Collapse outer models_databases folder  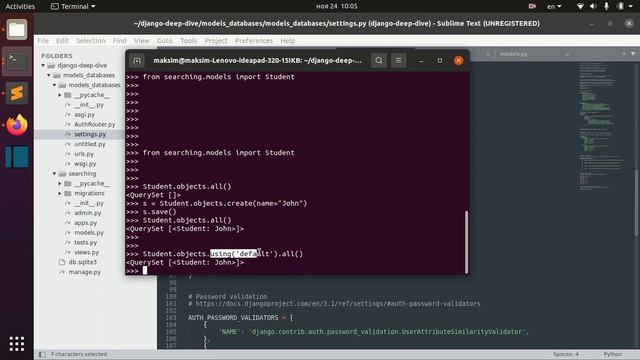(x=49, y=75)
